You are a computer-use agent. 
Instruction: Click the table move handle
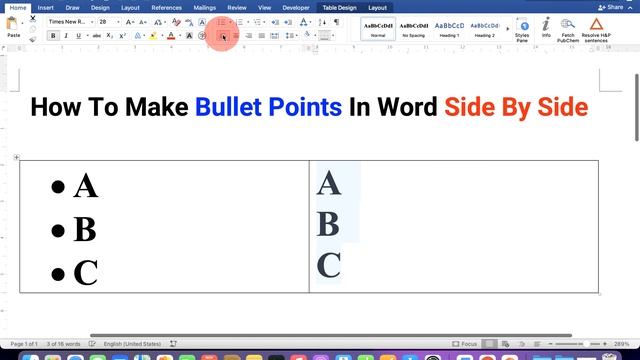click(x=16, y=157)
